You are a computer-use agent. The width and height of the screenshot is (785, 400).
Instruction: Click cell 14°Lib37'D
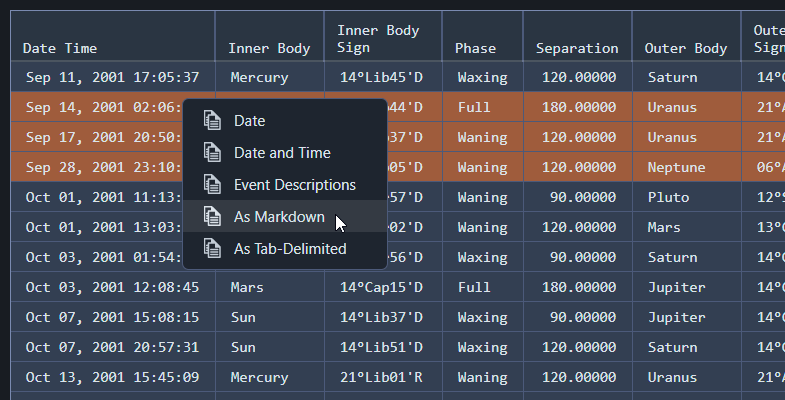point(381,317)
